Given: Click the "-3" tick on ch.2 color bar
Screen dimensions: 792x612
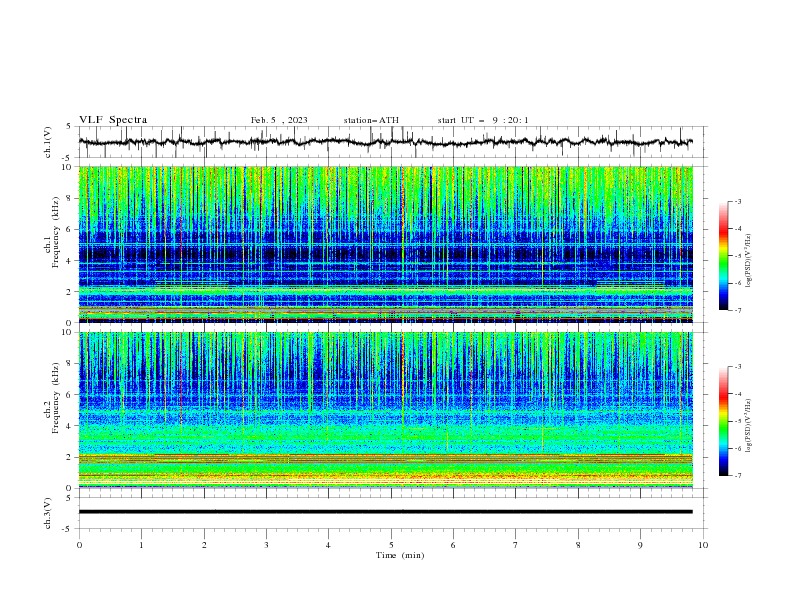Looking at the screenshot, I should coord(738,367).
